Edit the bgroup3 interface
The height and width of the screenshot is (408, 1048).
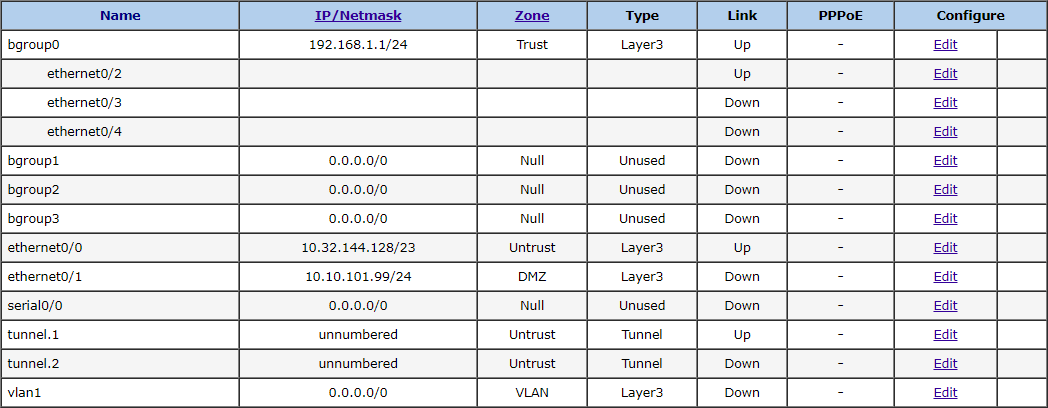pos(945,219)
